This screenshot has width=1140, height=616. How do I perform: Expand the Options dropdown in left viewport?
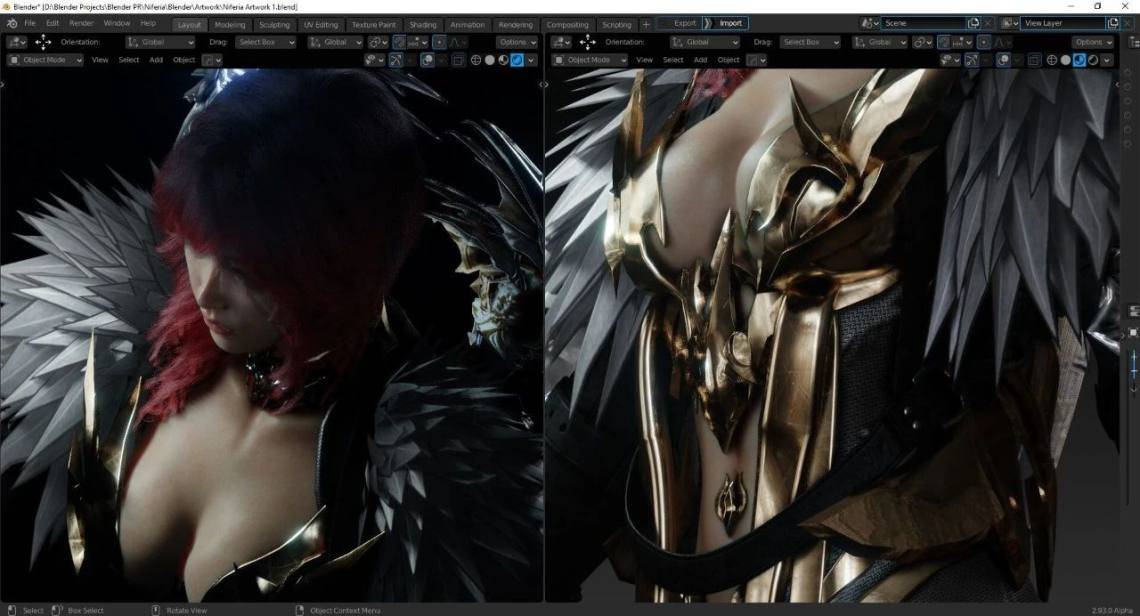(517, 42)
